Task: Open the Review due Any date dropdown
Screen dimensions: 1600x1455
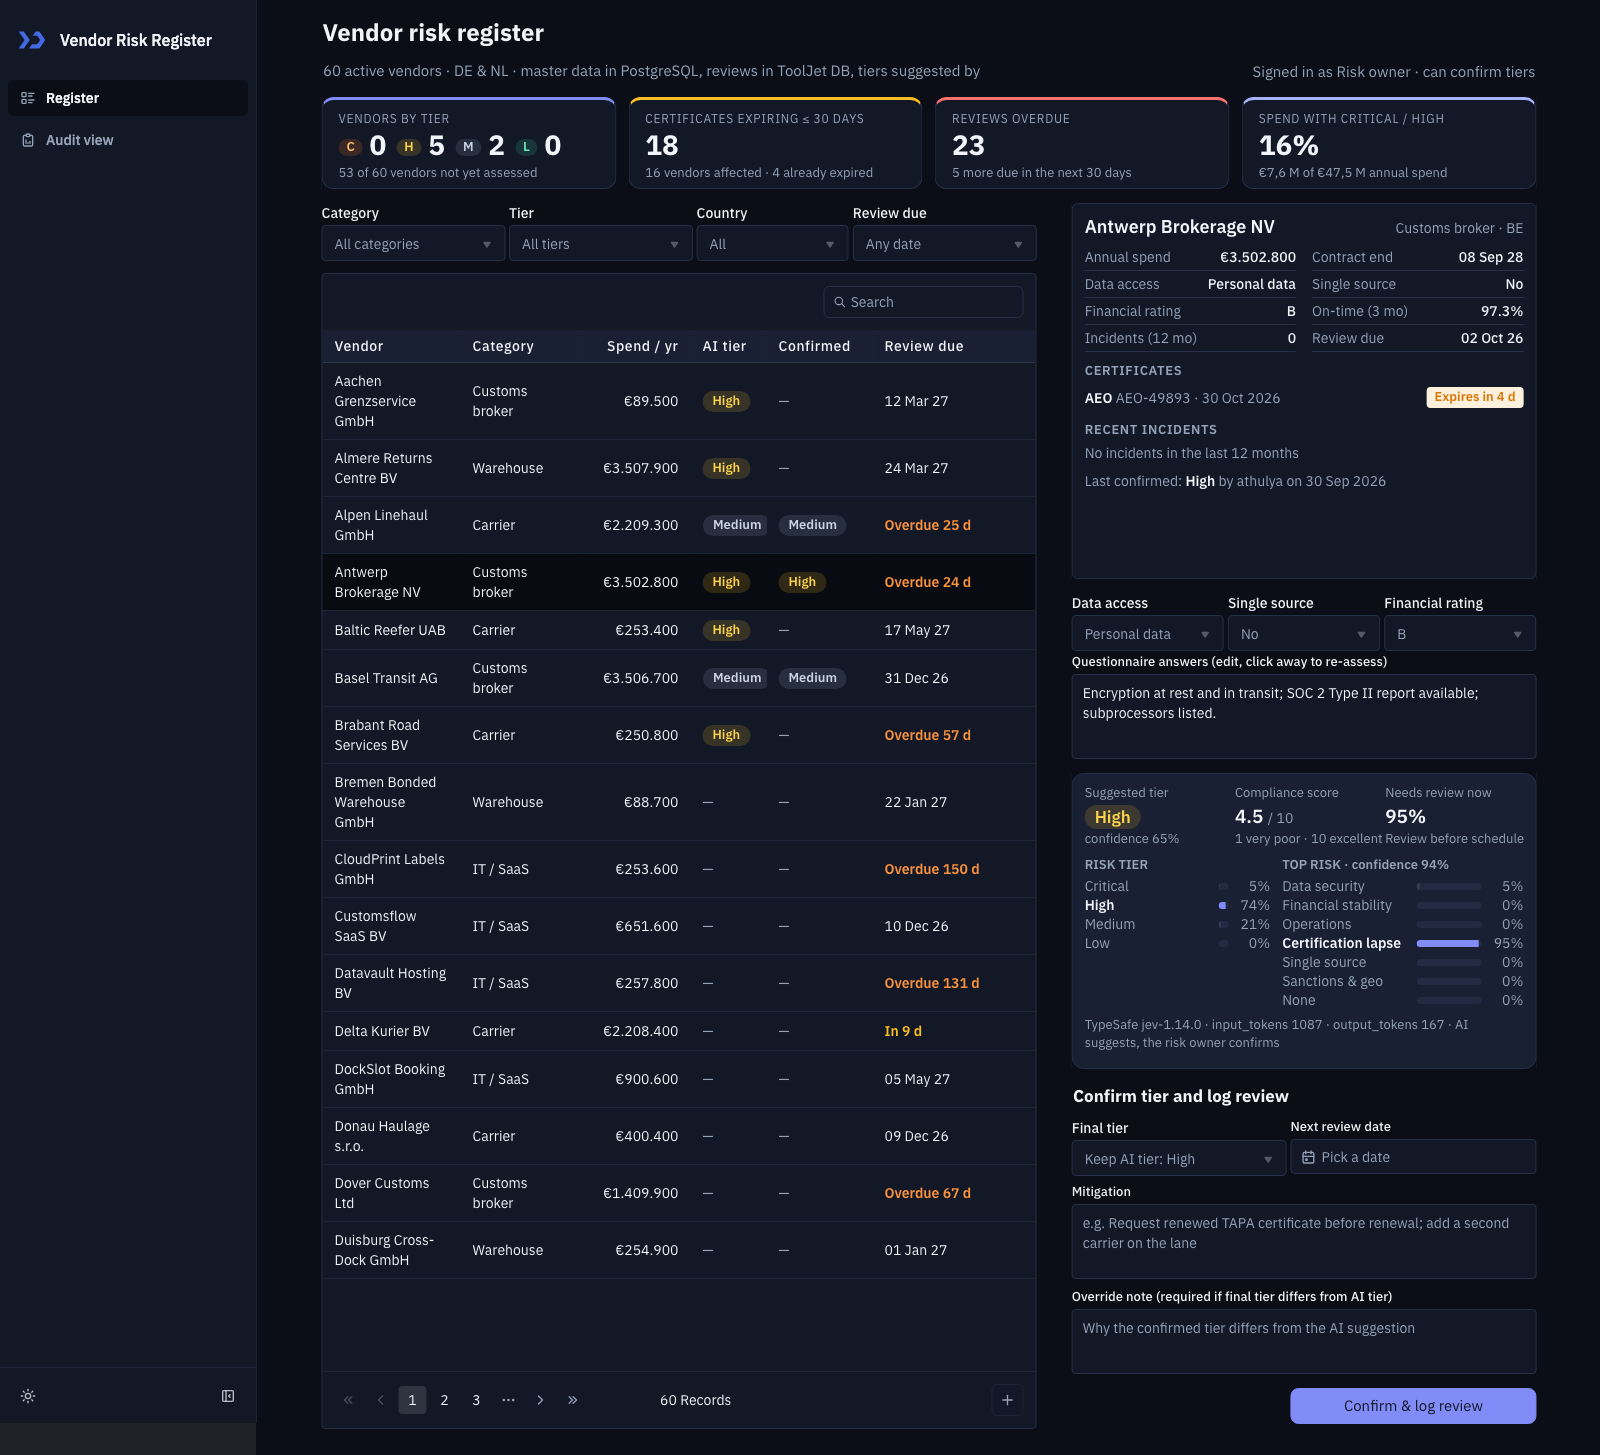Action: [x=944, y=244]
